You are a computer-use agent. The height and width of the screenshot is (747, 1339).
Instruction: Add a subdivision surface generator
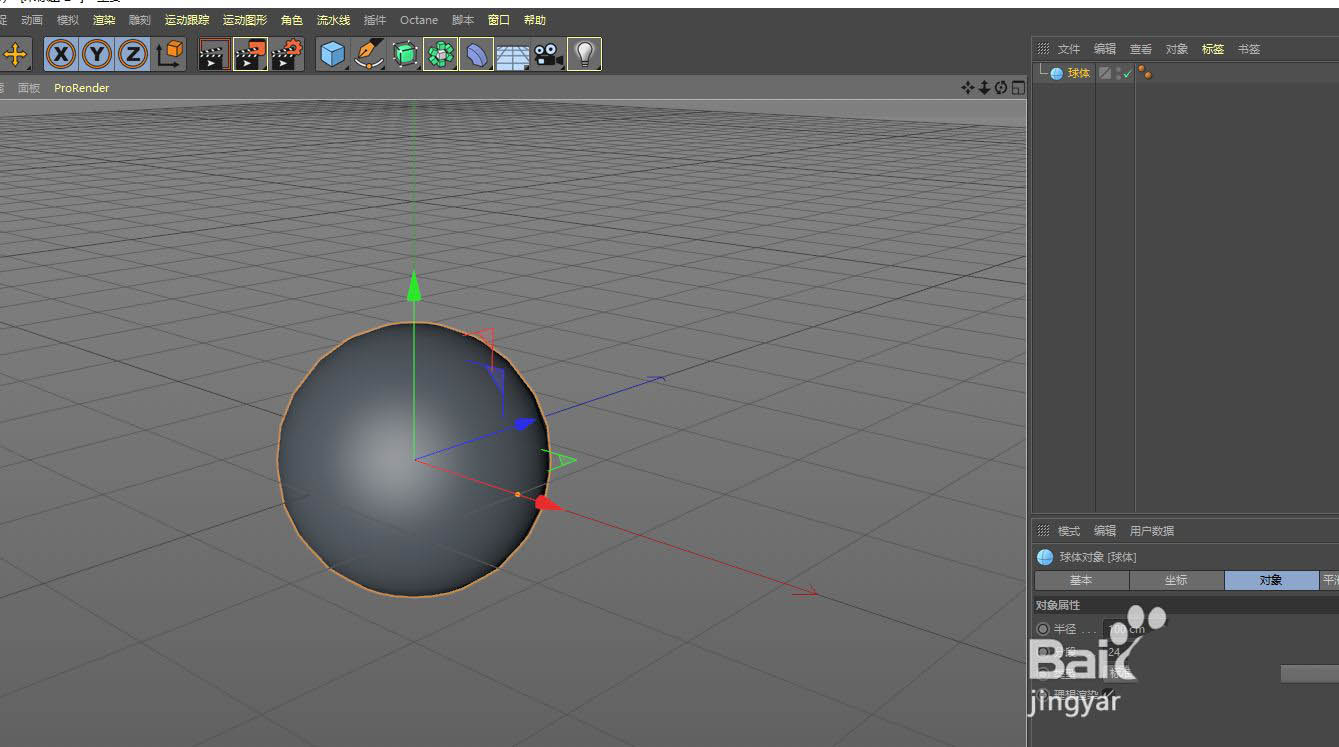coord(405,54)
